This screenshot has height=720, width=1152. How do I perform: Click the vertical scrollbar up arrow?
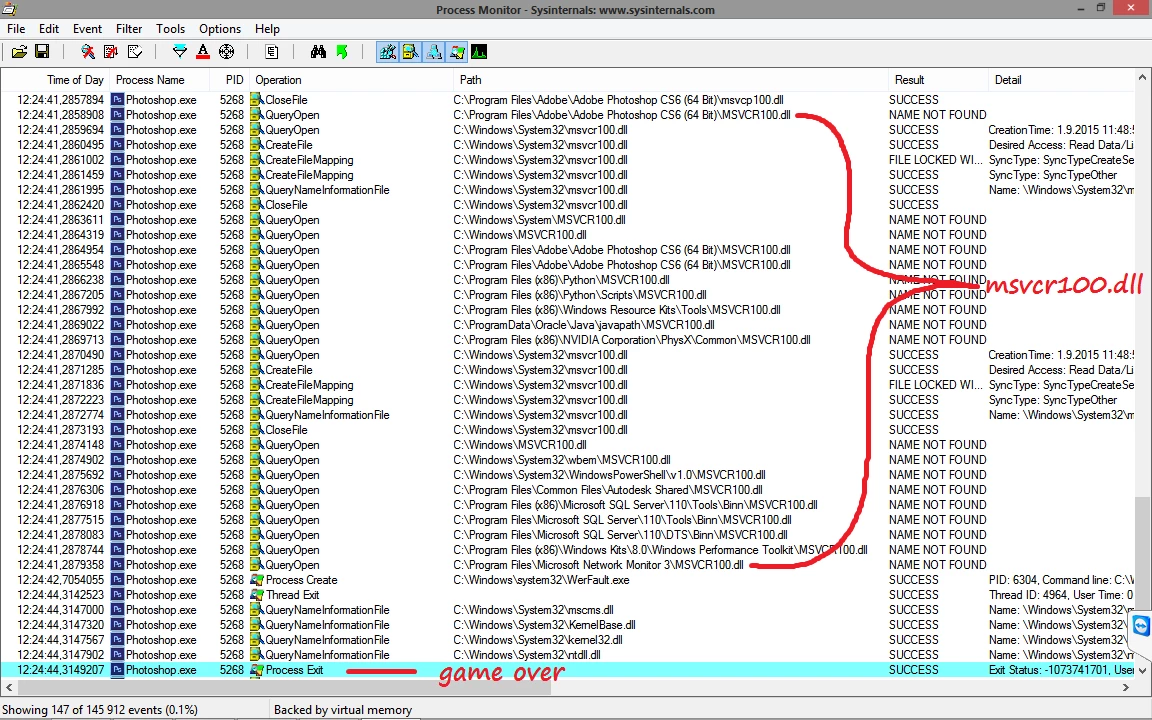coord(1142,77)
